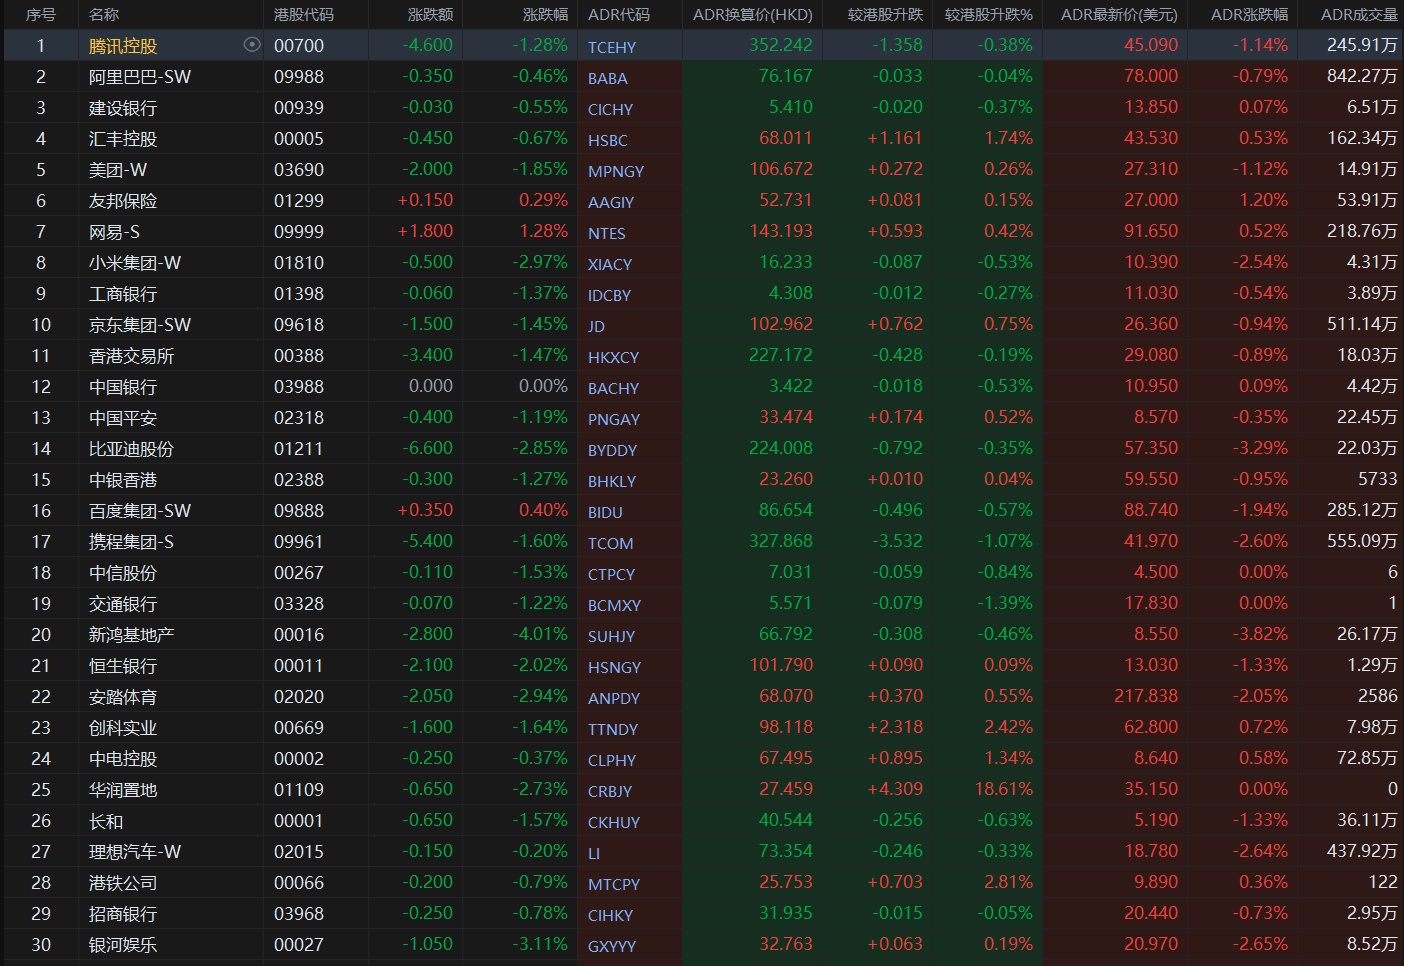Select 中国银行 stock name
The image size is (1404, 966).
123,387
